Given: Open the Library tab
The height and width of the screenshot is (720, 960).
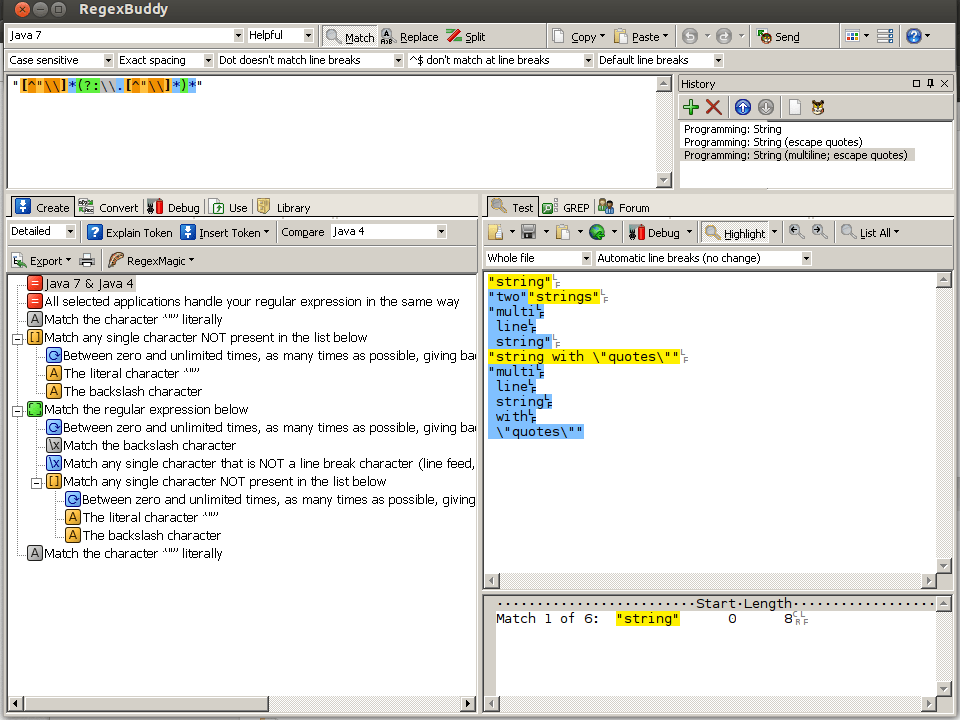Looking at the screenshot, I should pos(288,207).
